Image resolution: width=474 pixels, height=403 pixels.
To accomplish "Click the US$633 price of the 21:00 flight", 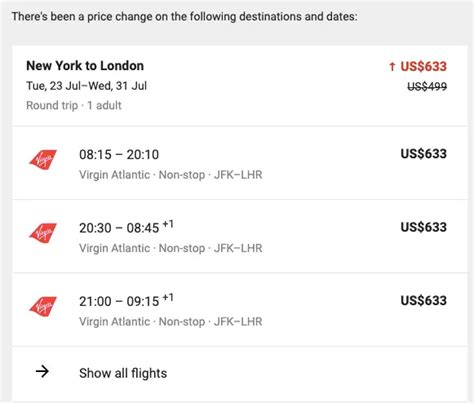I will point(423,300).
